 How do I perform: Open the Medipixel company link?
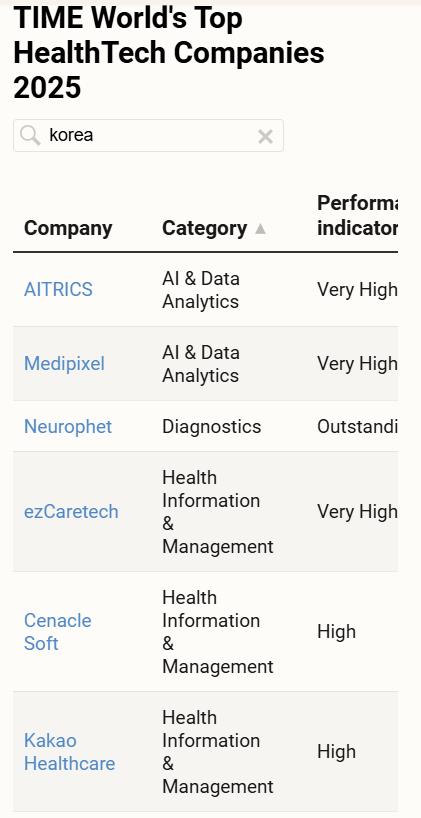[x=64, y=364]
